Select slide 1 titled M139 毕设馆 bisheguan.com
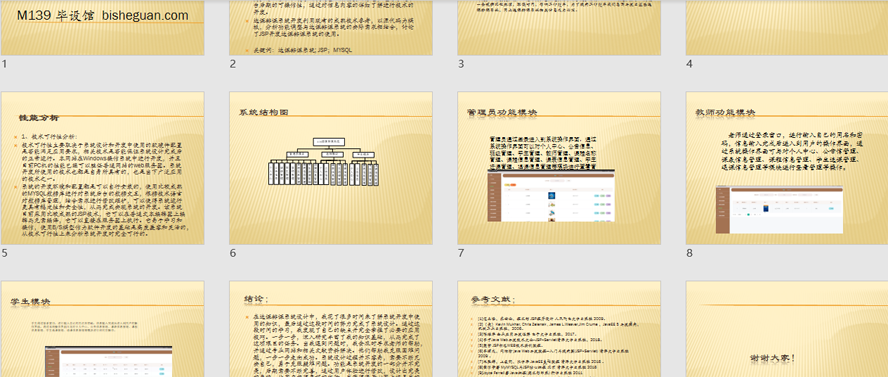This screenshot has width=888, height=377. pos(103,28)
